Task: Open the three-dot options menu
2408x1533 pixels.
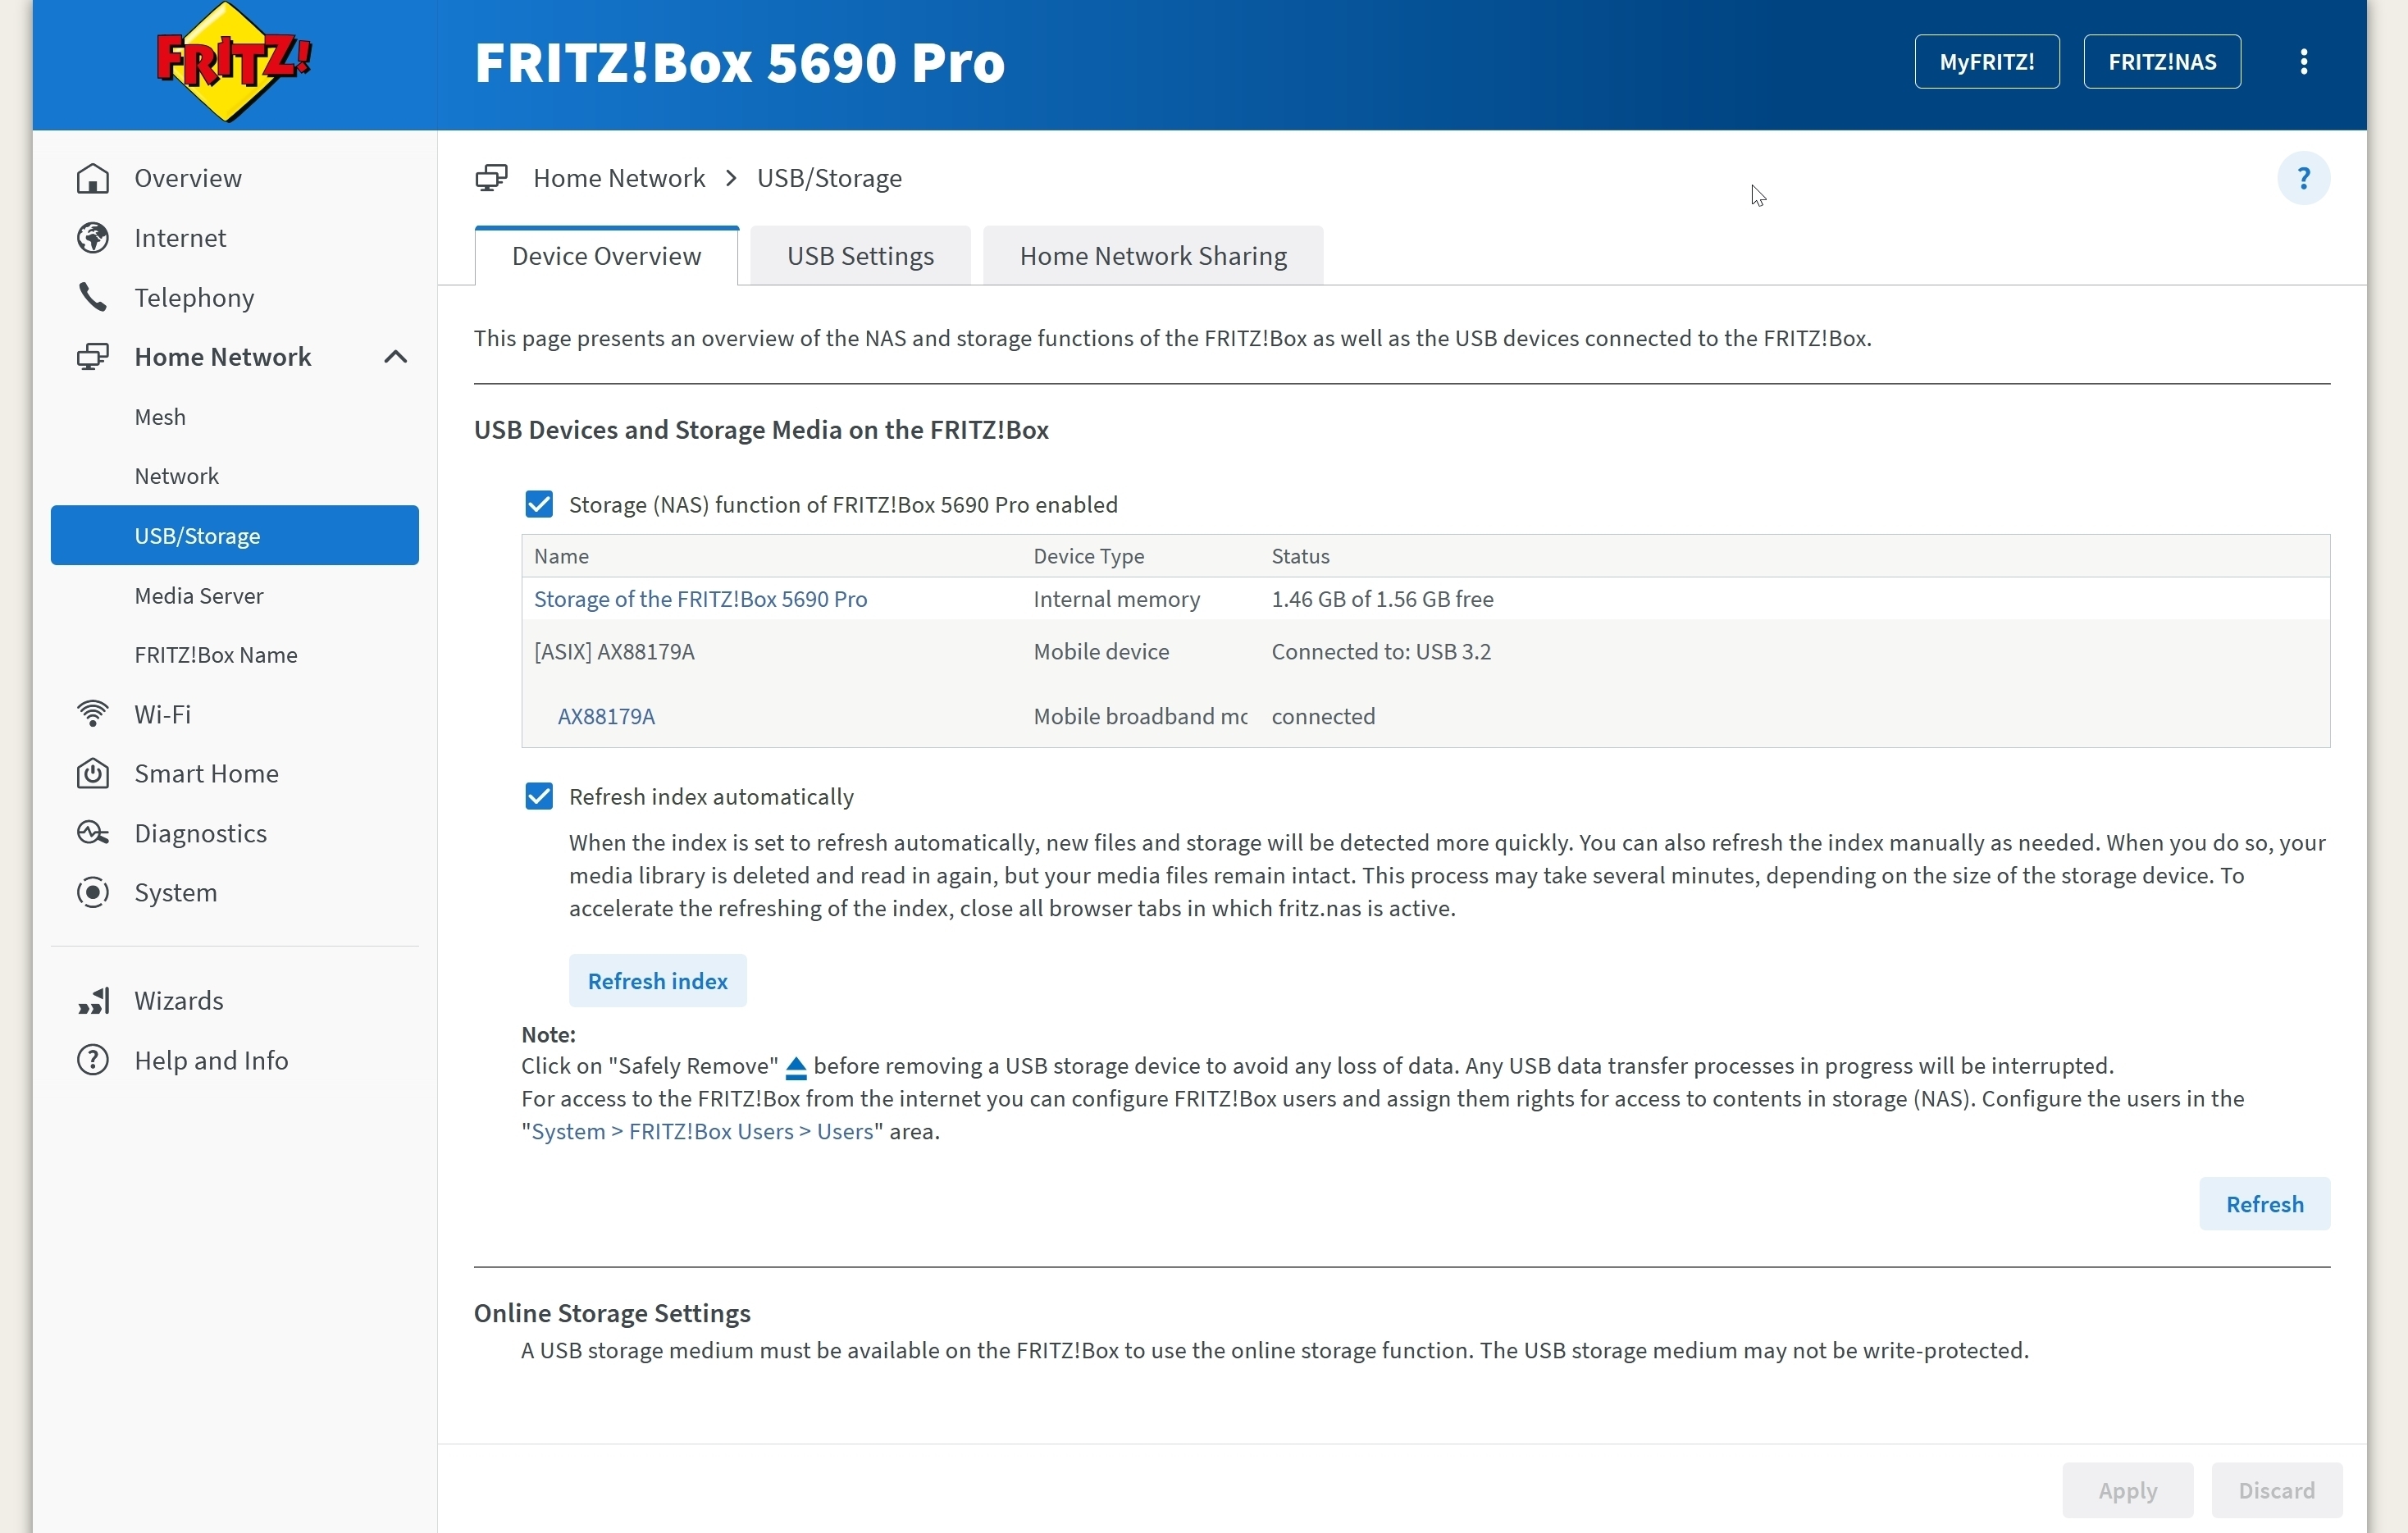Action: (2304, 62)
